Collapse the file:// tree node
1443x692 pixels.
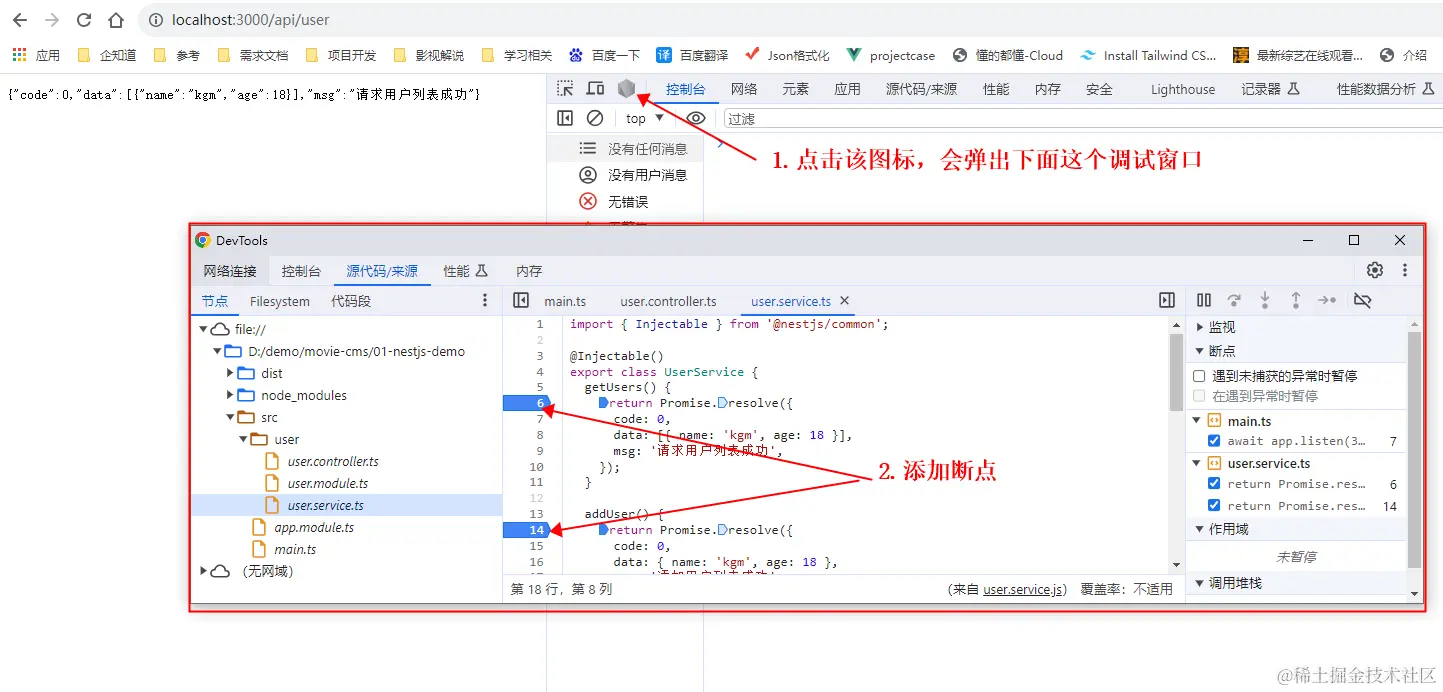coord(203,329)
